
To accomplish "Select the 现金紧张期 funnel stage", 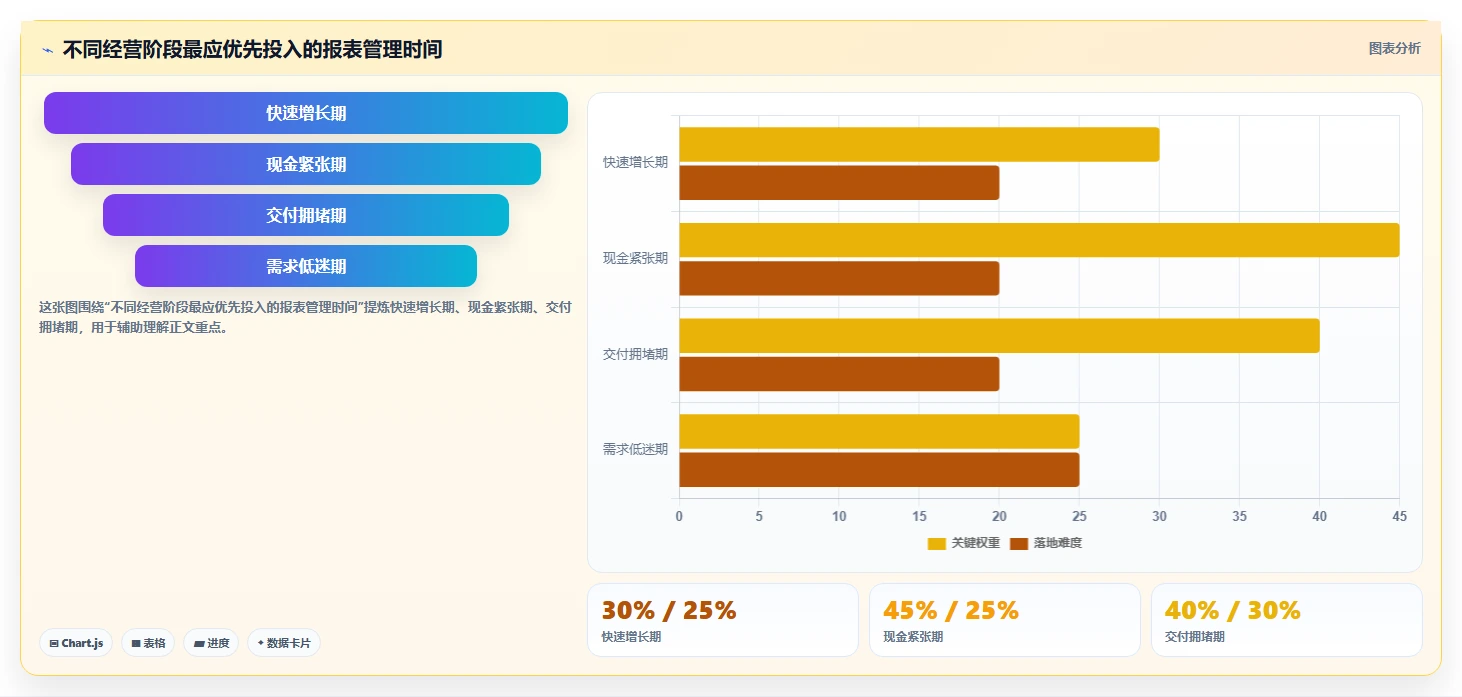I will [x=306, y=164].
